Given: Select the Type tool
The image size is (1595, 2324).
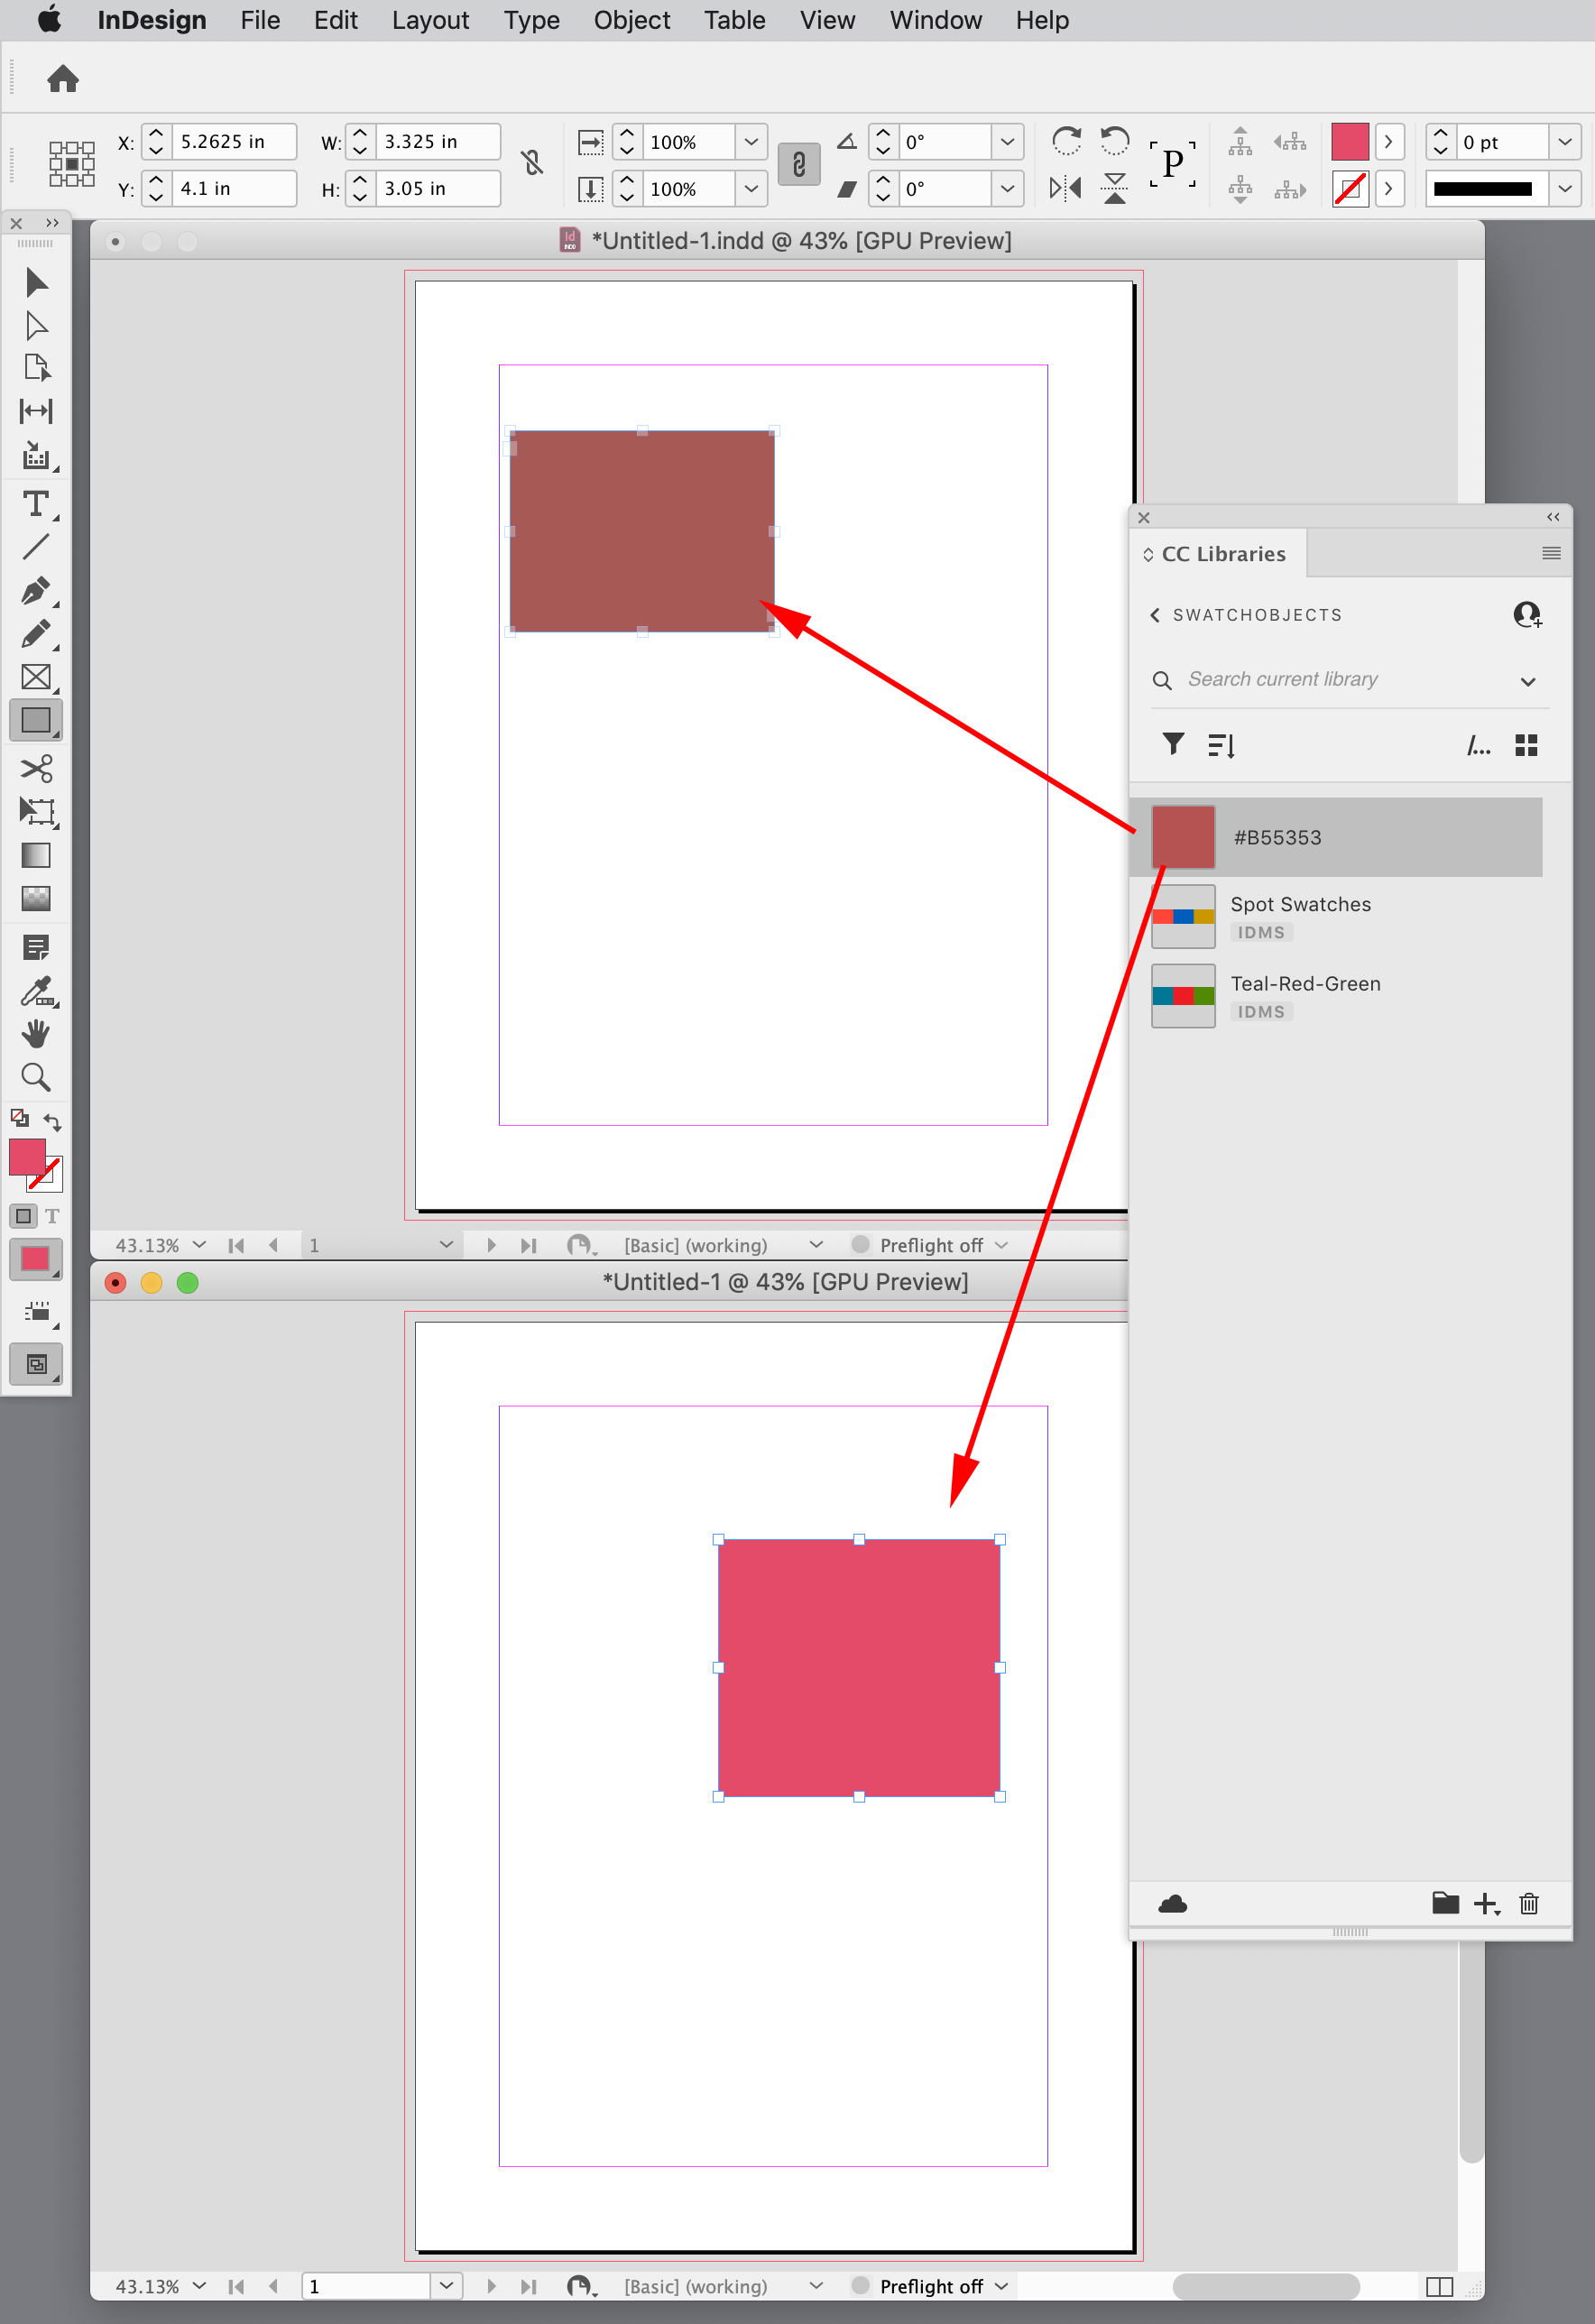Looking at the screenshot, I should (36, 505).
